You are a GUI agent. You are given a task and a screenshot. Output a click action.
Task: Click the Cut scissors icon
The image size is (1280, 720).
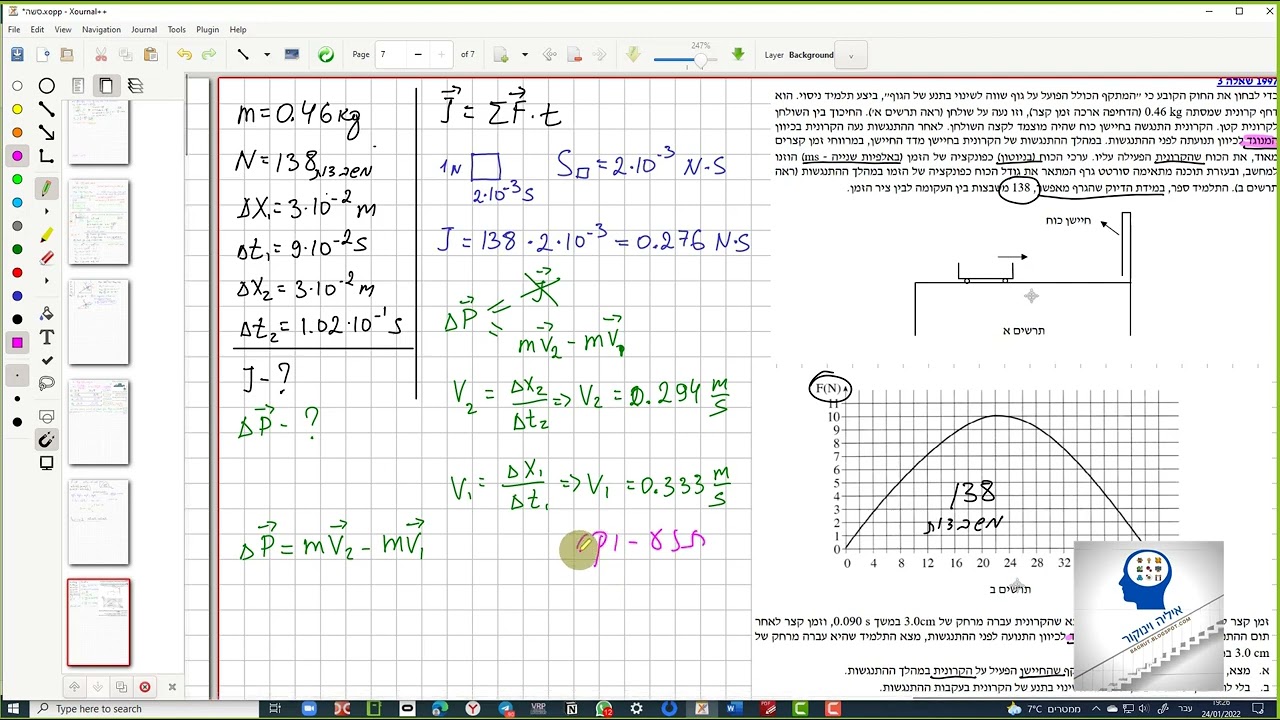(101, 55)
